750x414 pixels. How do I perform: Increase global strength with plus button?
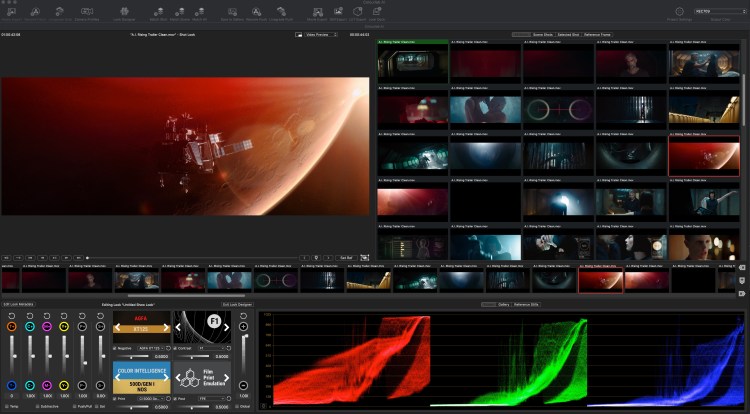click(x=243, y=327)
